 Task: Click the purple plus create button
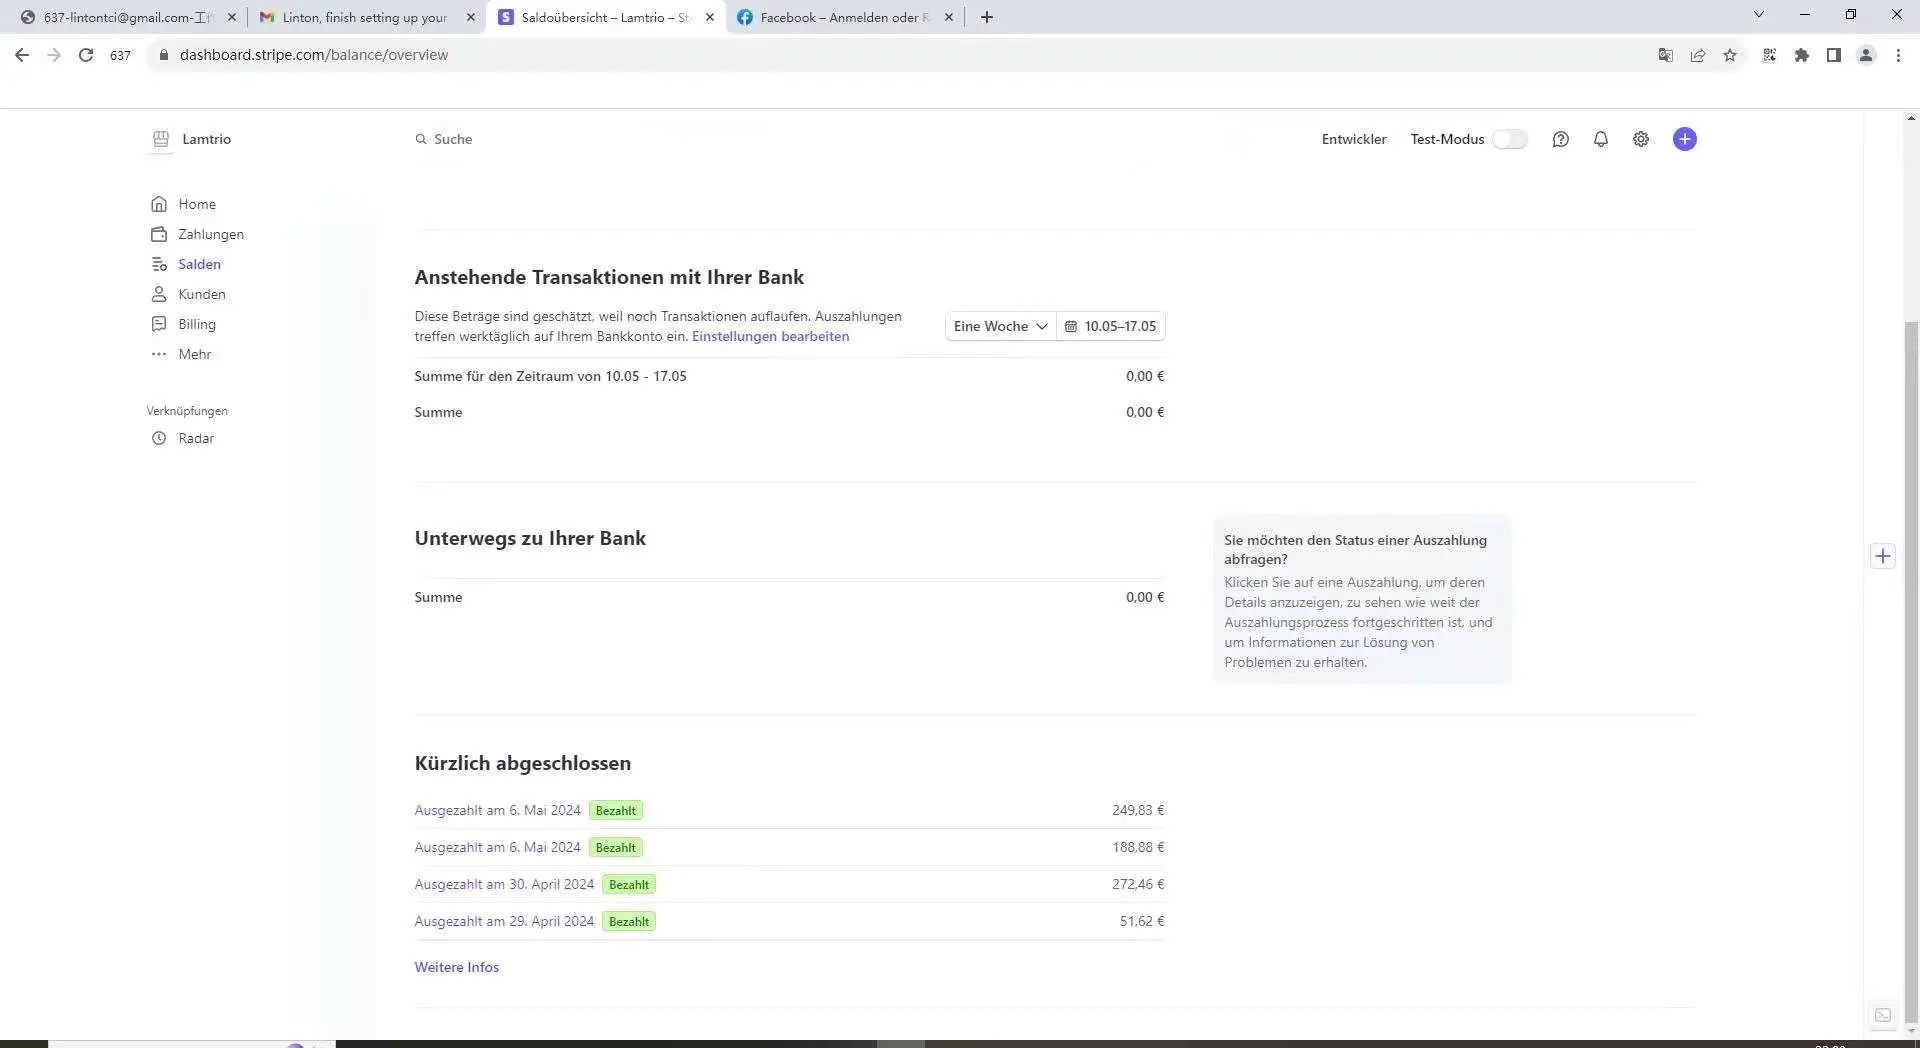click(1684, 140)
